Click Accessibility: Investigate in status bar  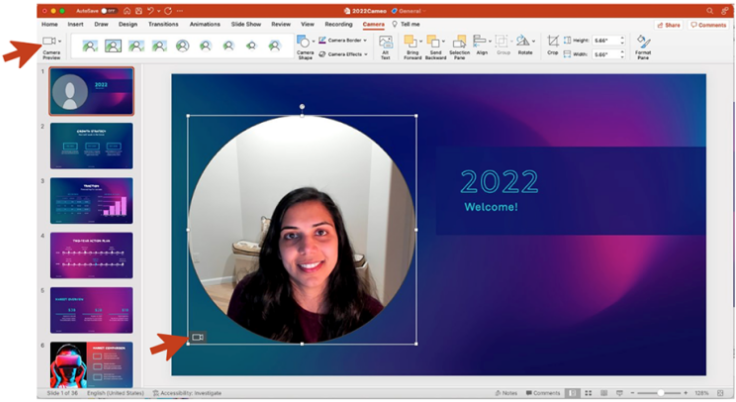click(x=187, y=393)
